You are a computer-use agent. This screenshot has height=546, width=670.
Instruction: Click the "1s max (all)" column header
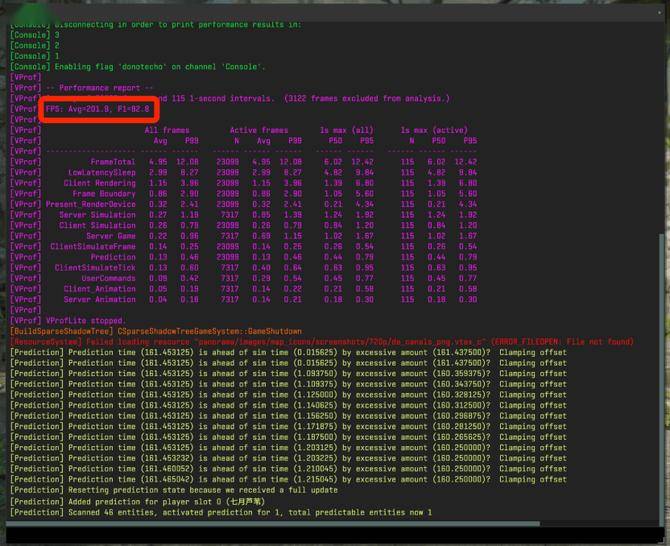[x=346, y=130]
